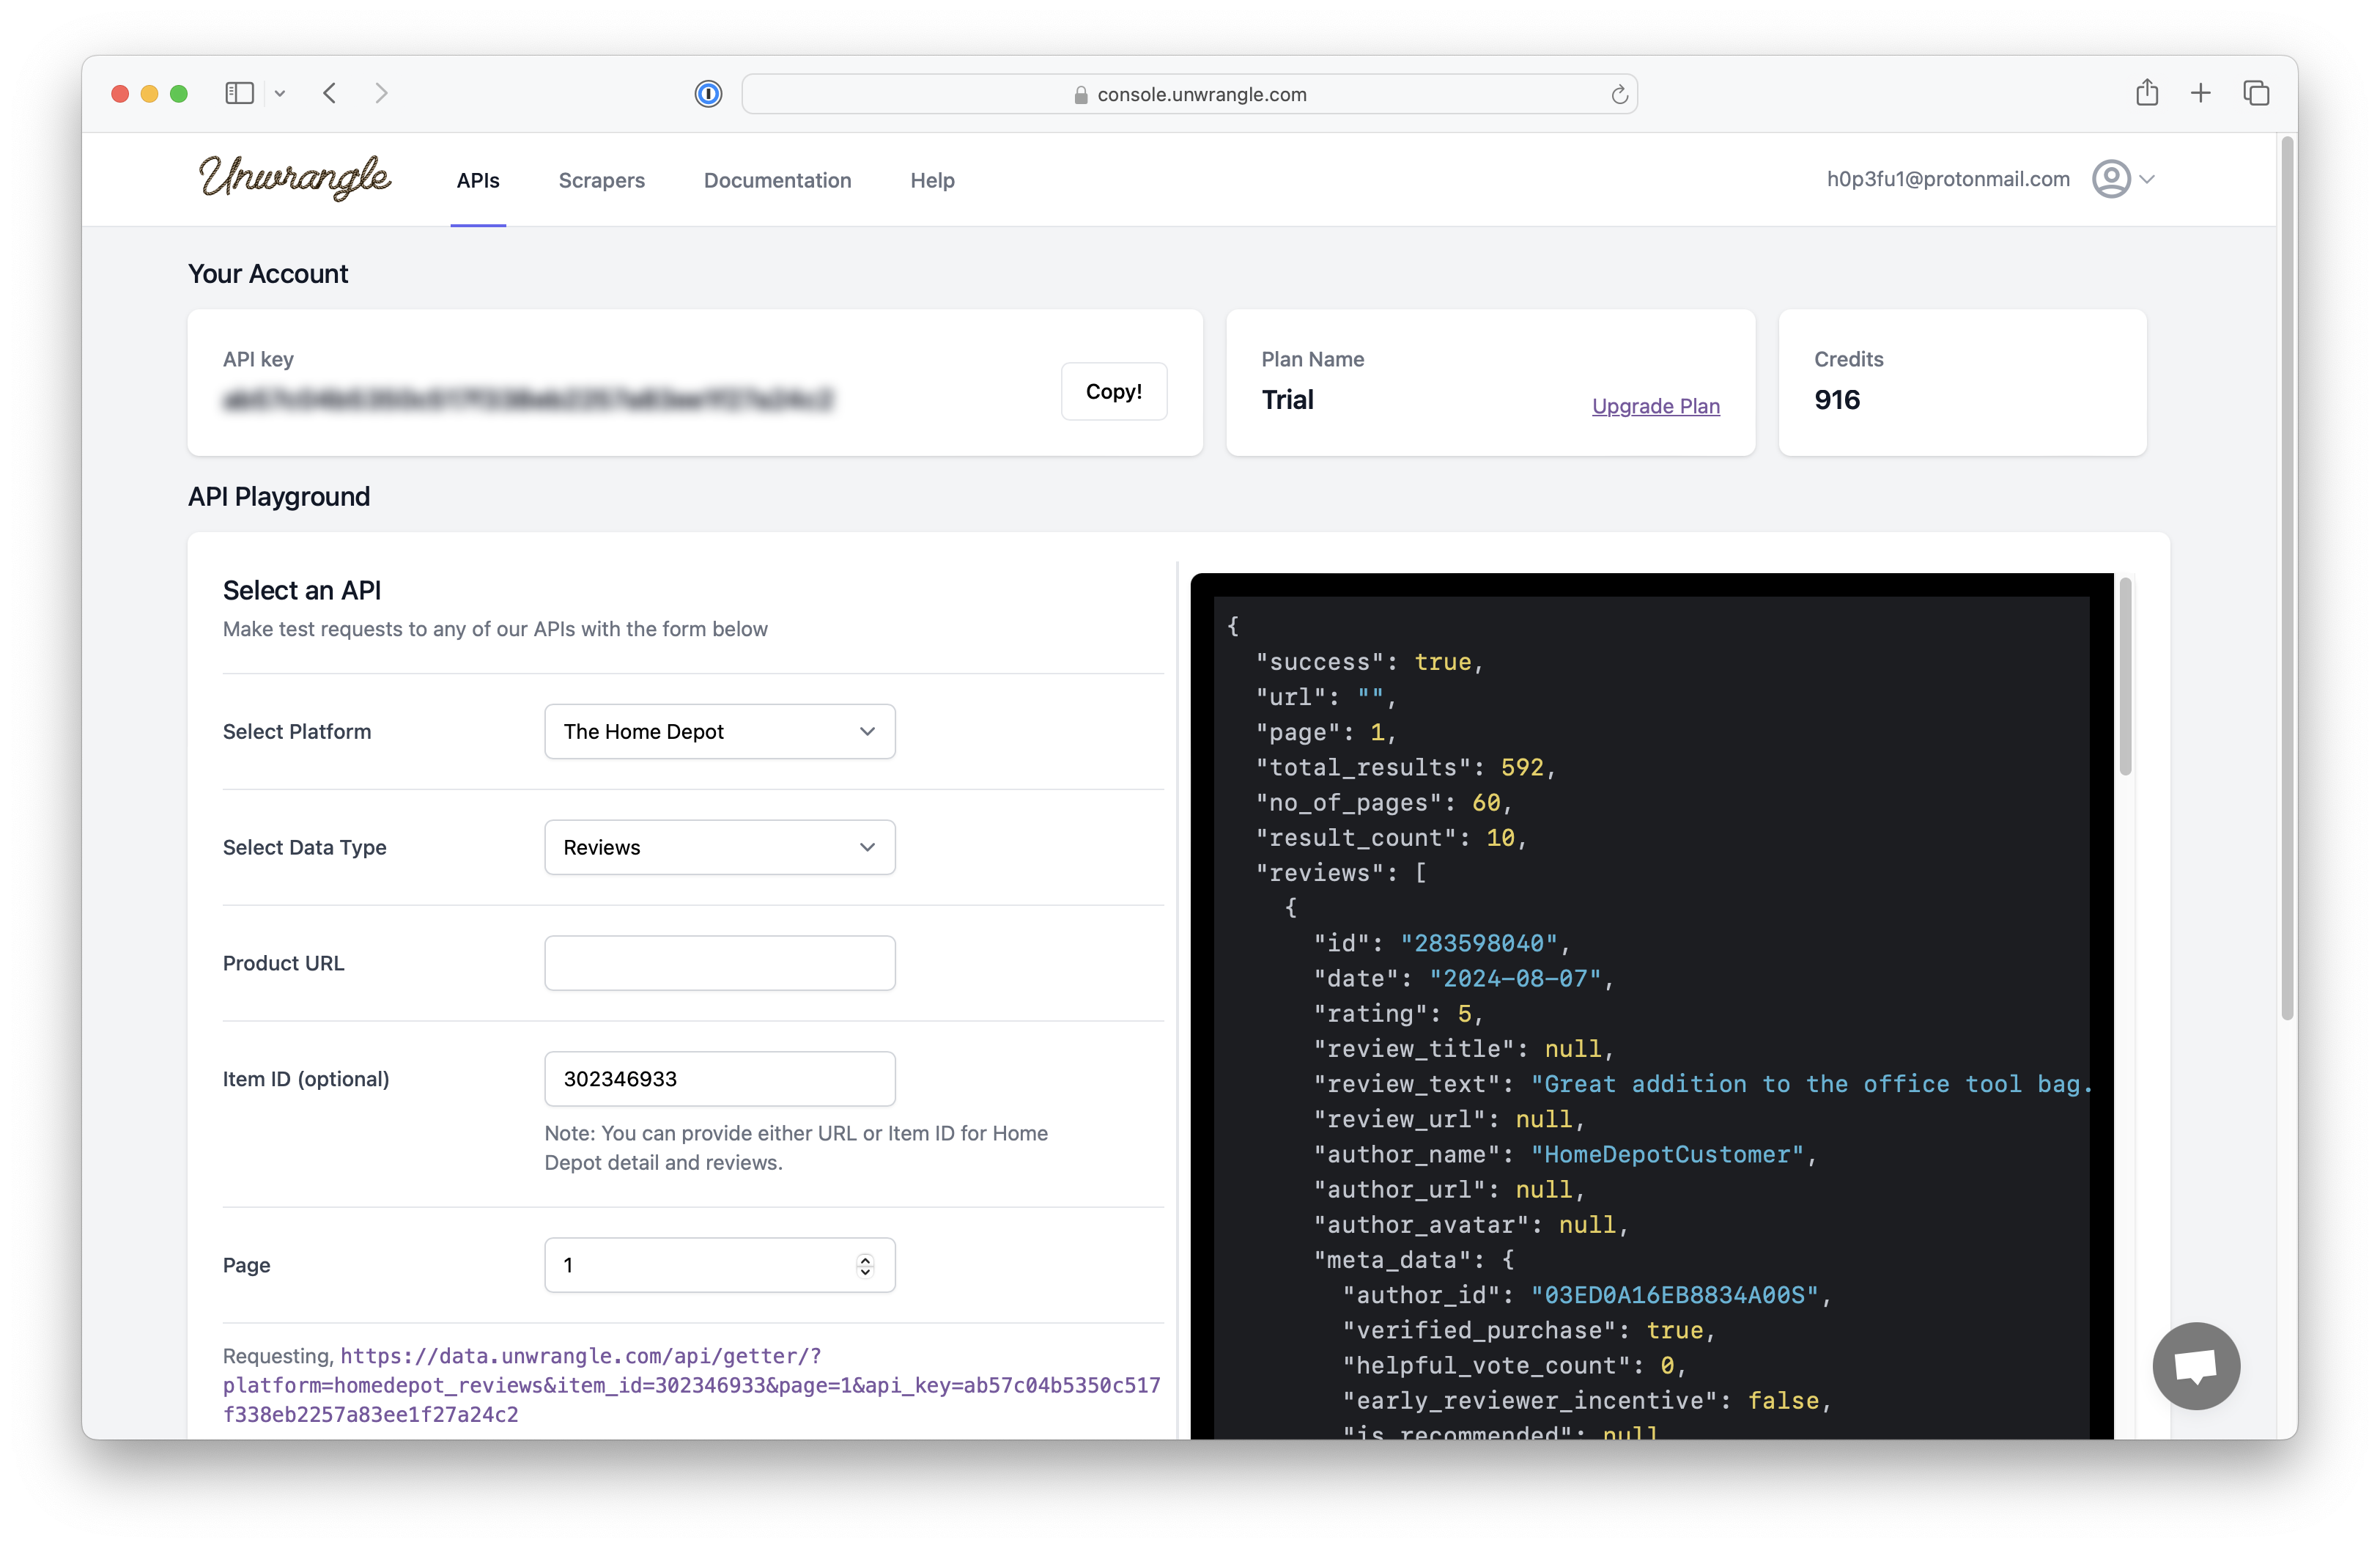This screenshot has width=2380, height=1548.
Task: Open the Scrapers tab
Action: point(601,180)
